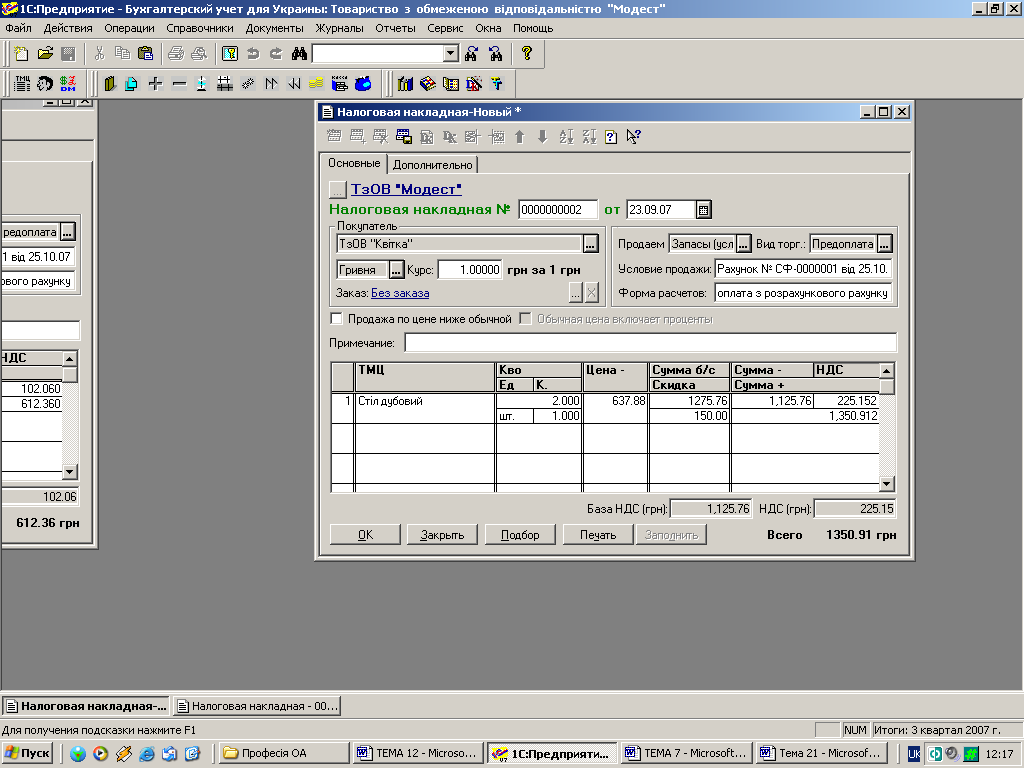Open buyer ТзОВ Квітка selection button
This screenshot has height=768, width=1024.
tap(590, 244)
